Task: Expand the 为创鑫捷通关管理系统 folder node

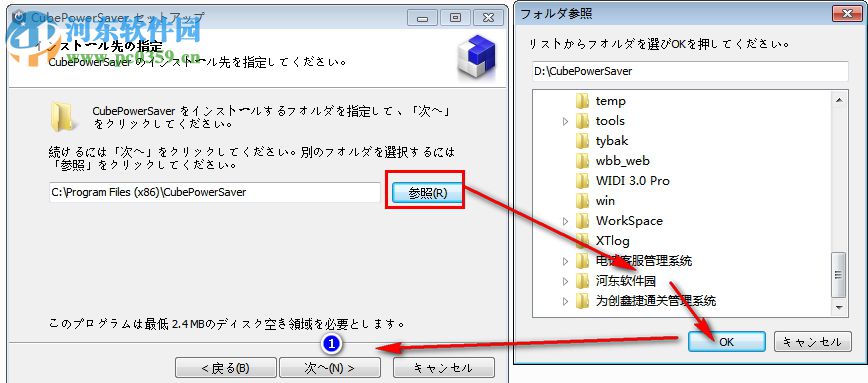Action: 565,301
